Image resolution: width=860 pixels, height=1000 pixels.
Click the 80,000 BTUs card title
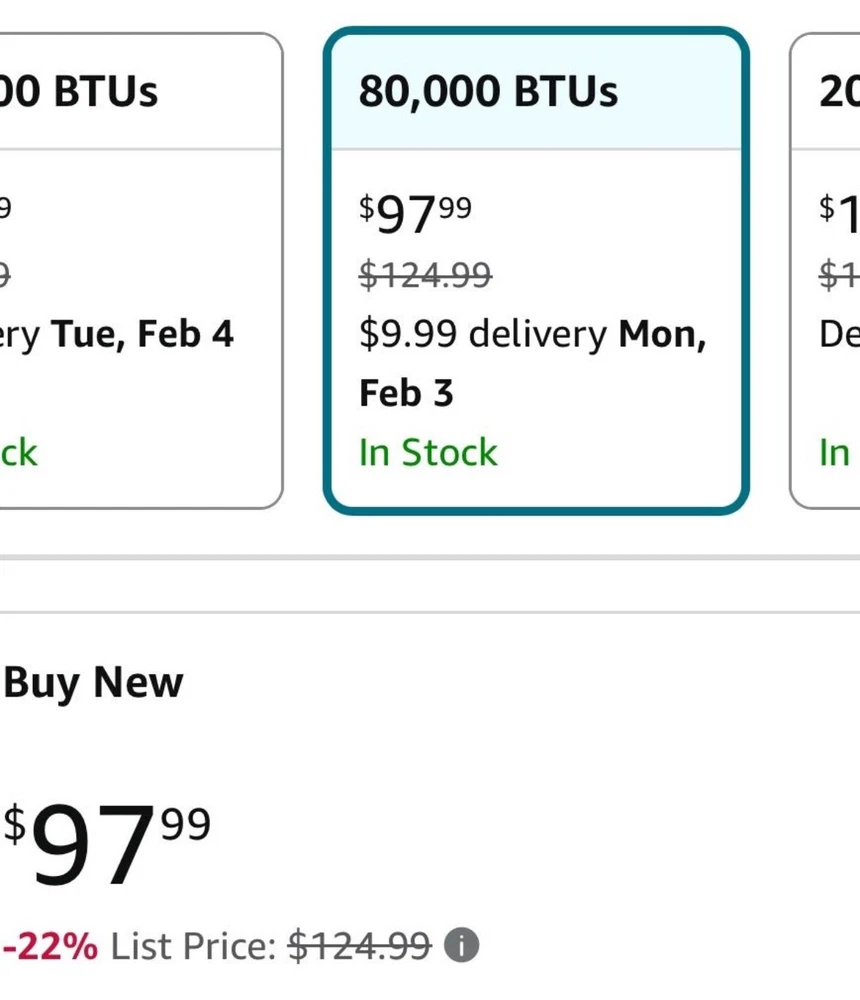pyautogui.click(x=488, y=92)
